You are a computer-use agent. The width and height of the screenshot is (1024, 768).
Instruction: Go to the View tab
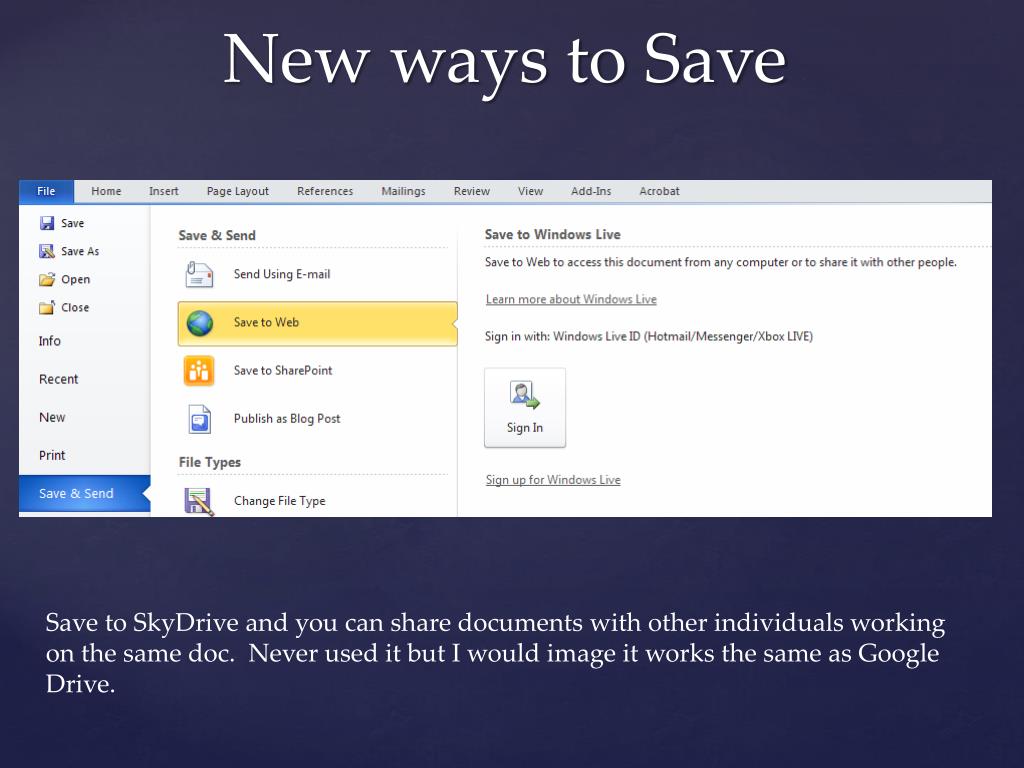coord(530,191)
